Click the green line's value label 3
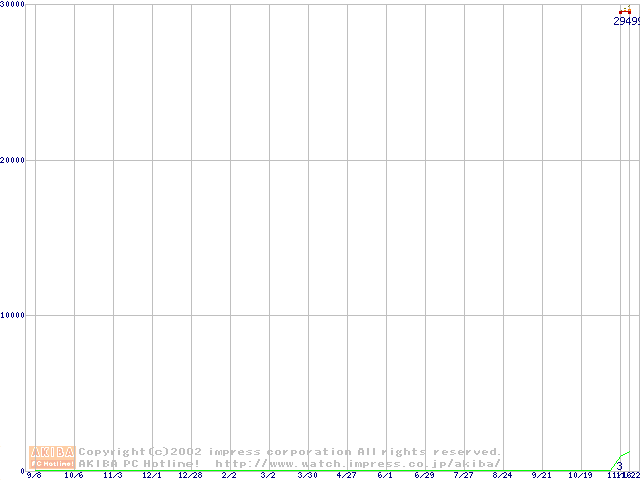 pyautogui.click(x=620, y=466)
